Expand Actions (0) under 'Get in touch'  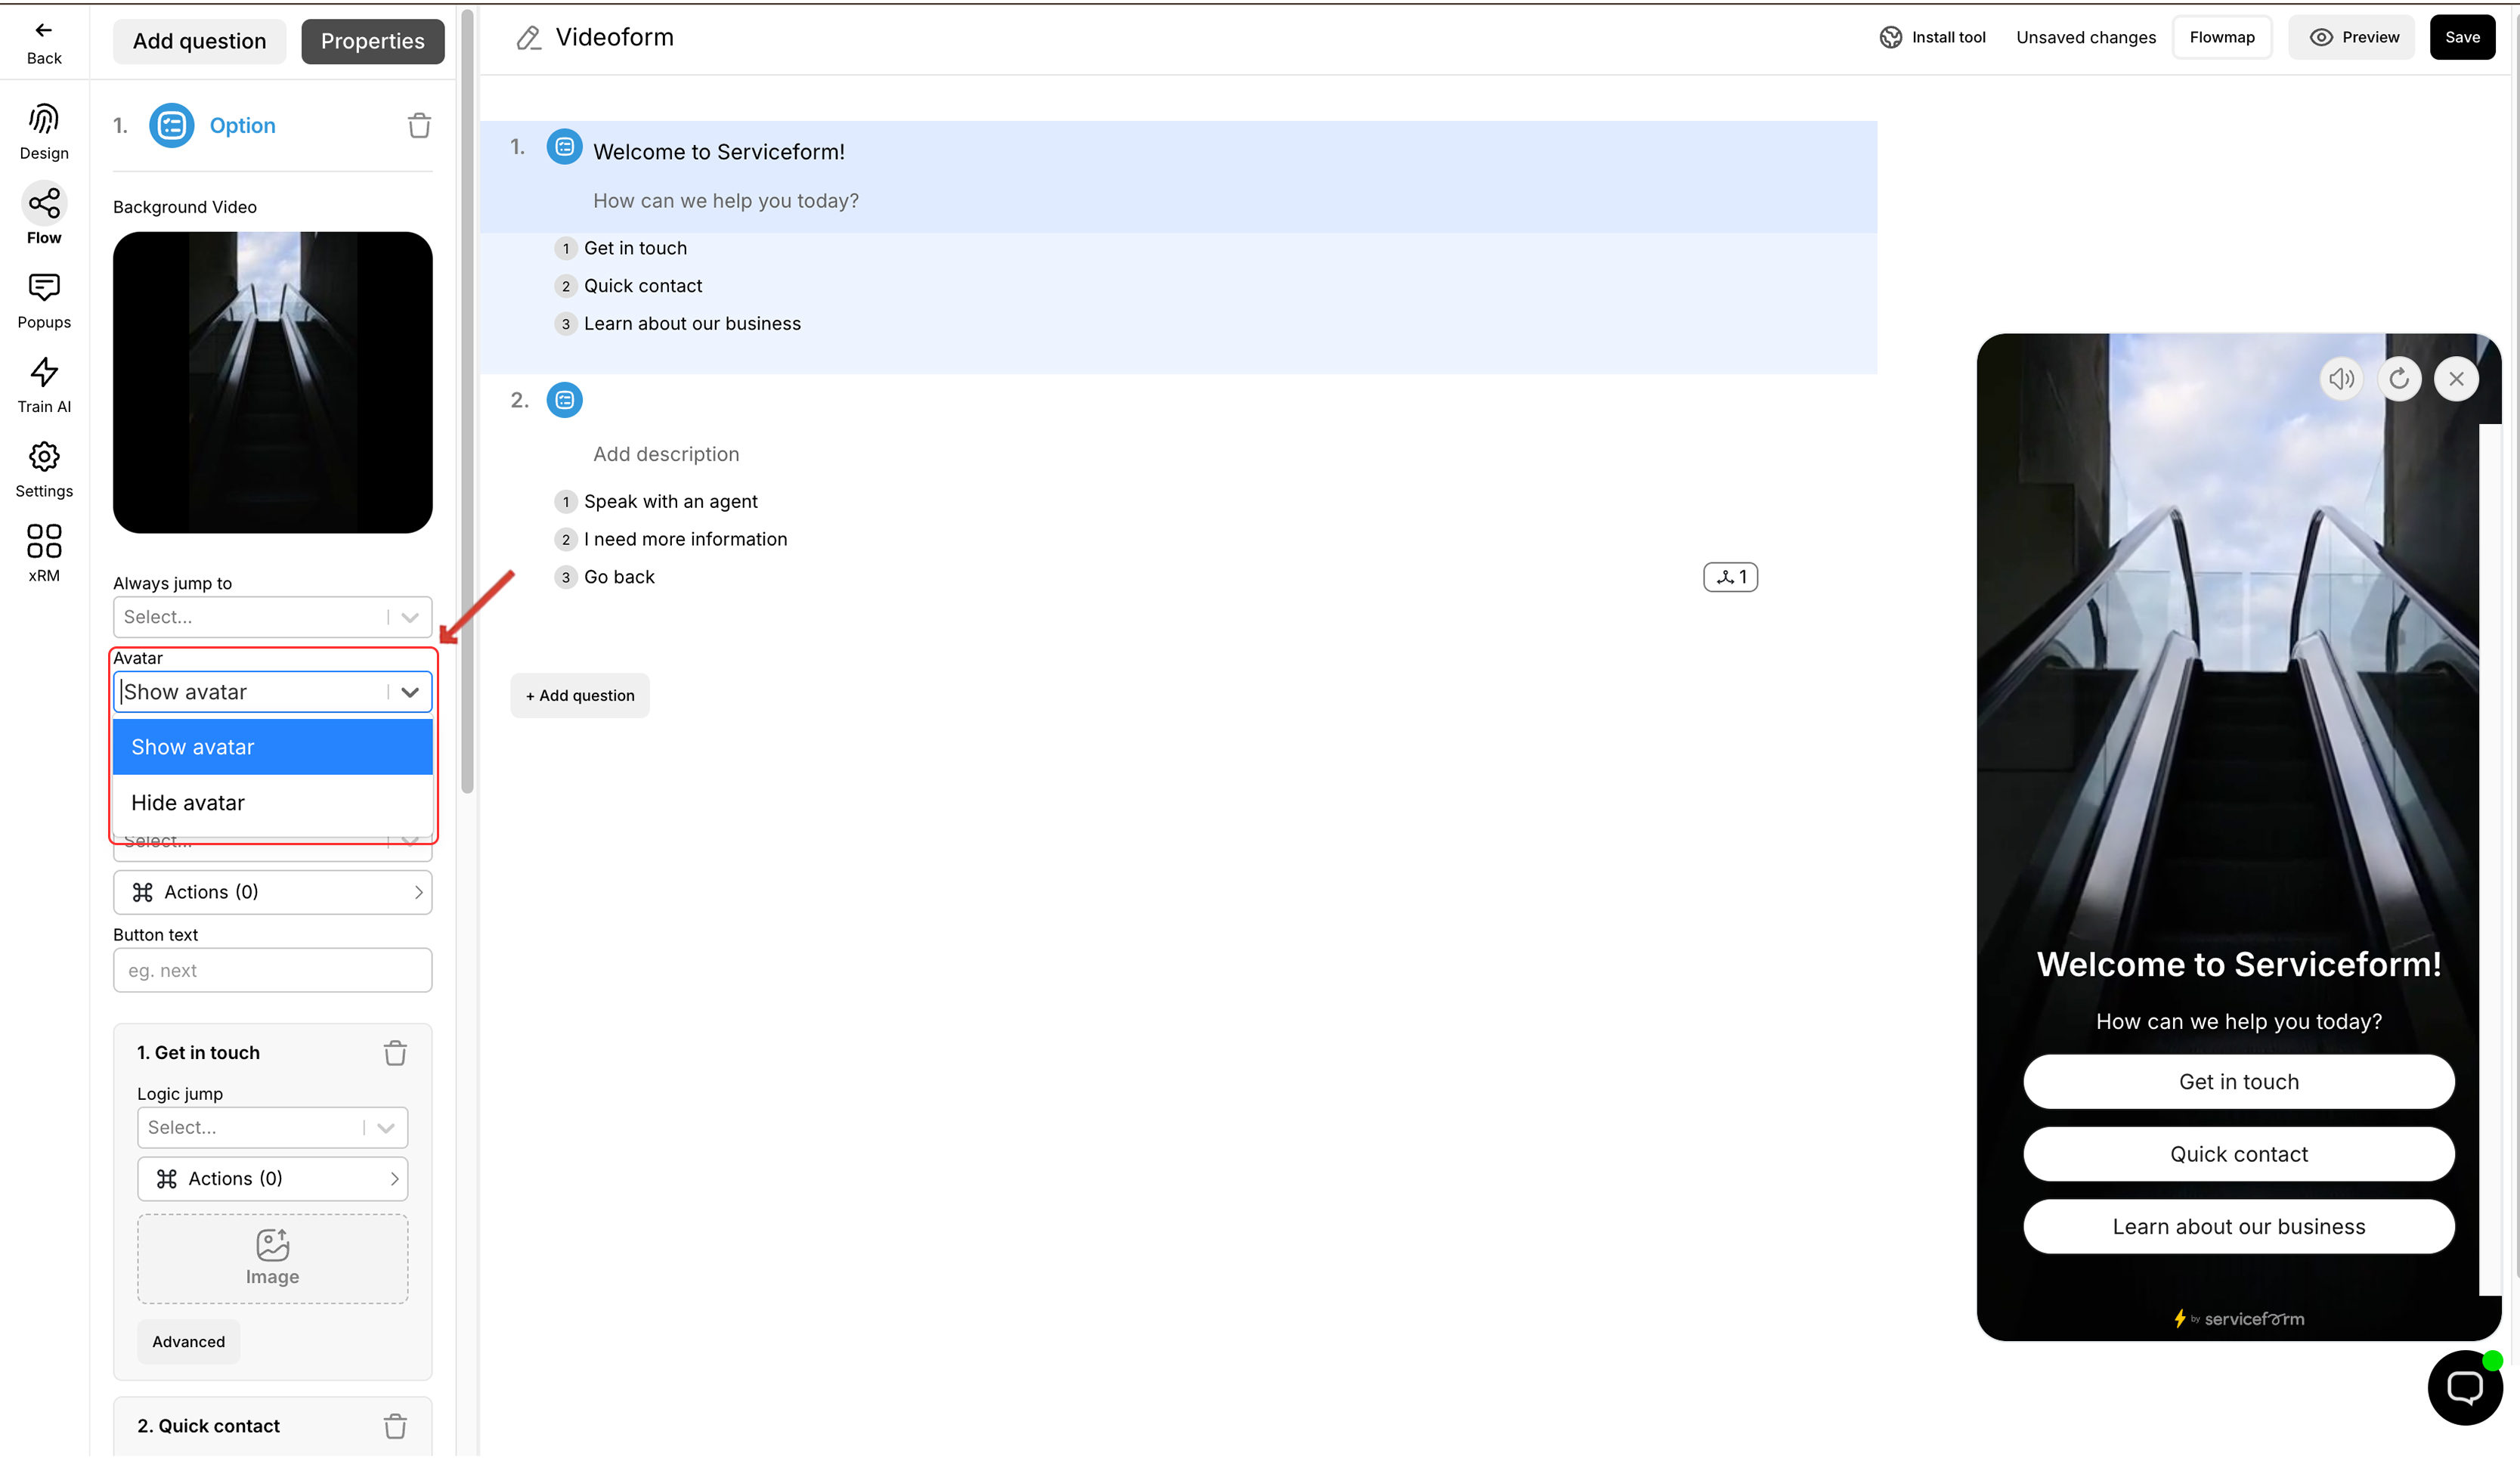click(x=272, y=1179)
